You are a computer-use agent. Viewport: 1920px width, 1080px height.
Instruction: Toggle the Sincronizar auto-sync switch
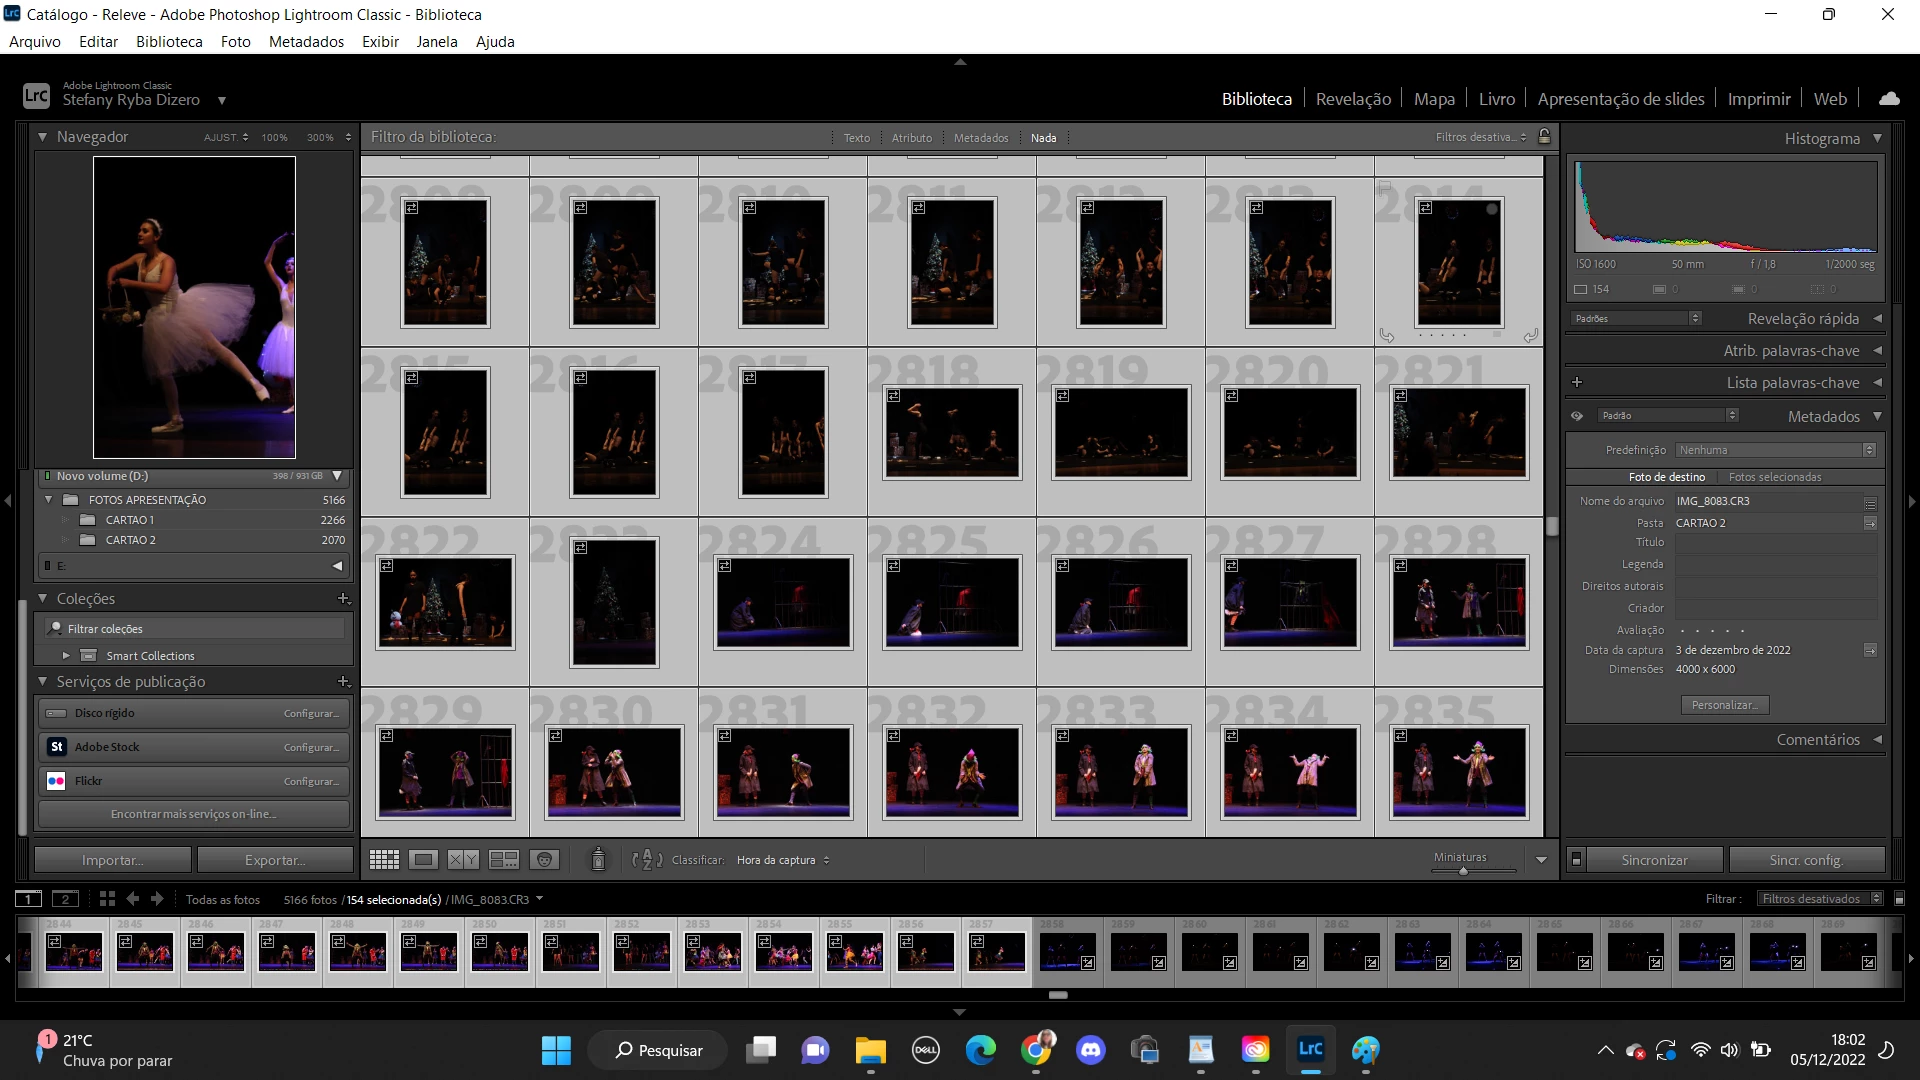click(1576, 860)
